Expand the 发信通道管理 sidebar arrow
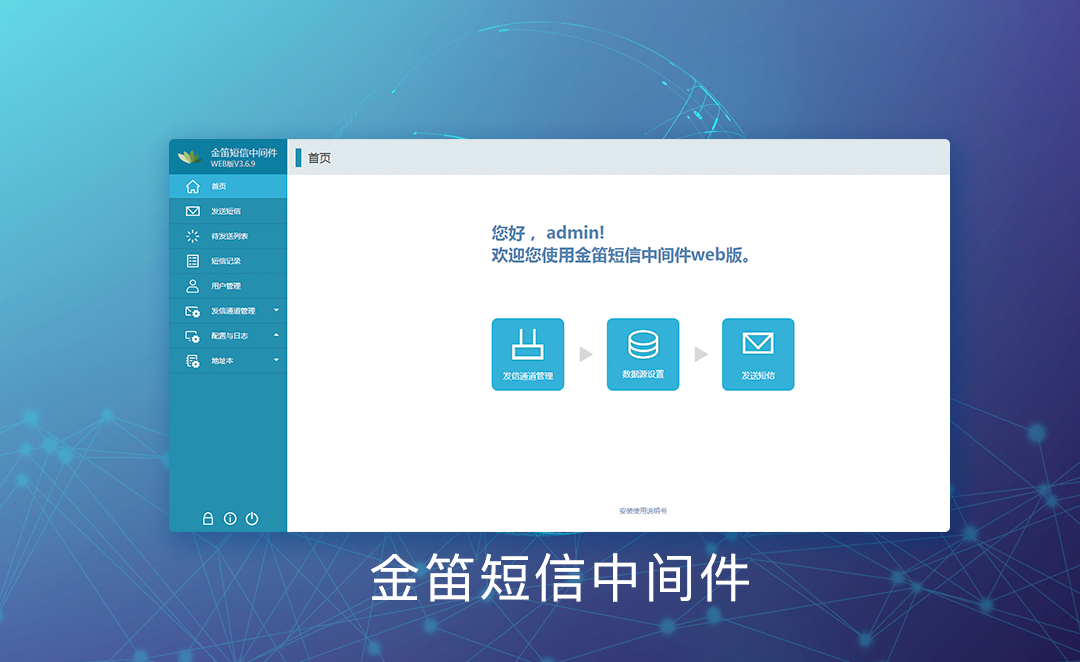The width and height of the screenshot is (1080, 662). [x=276, y=310]
